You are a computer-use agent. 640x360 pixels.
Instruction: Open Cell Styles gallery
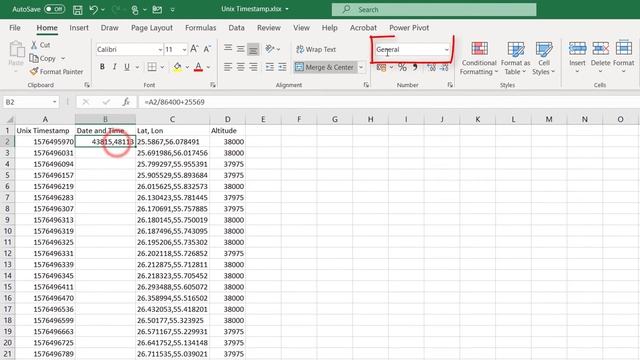(544, 58)
